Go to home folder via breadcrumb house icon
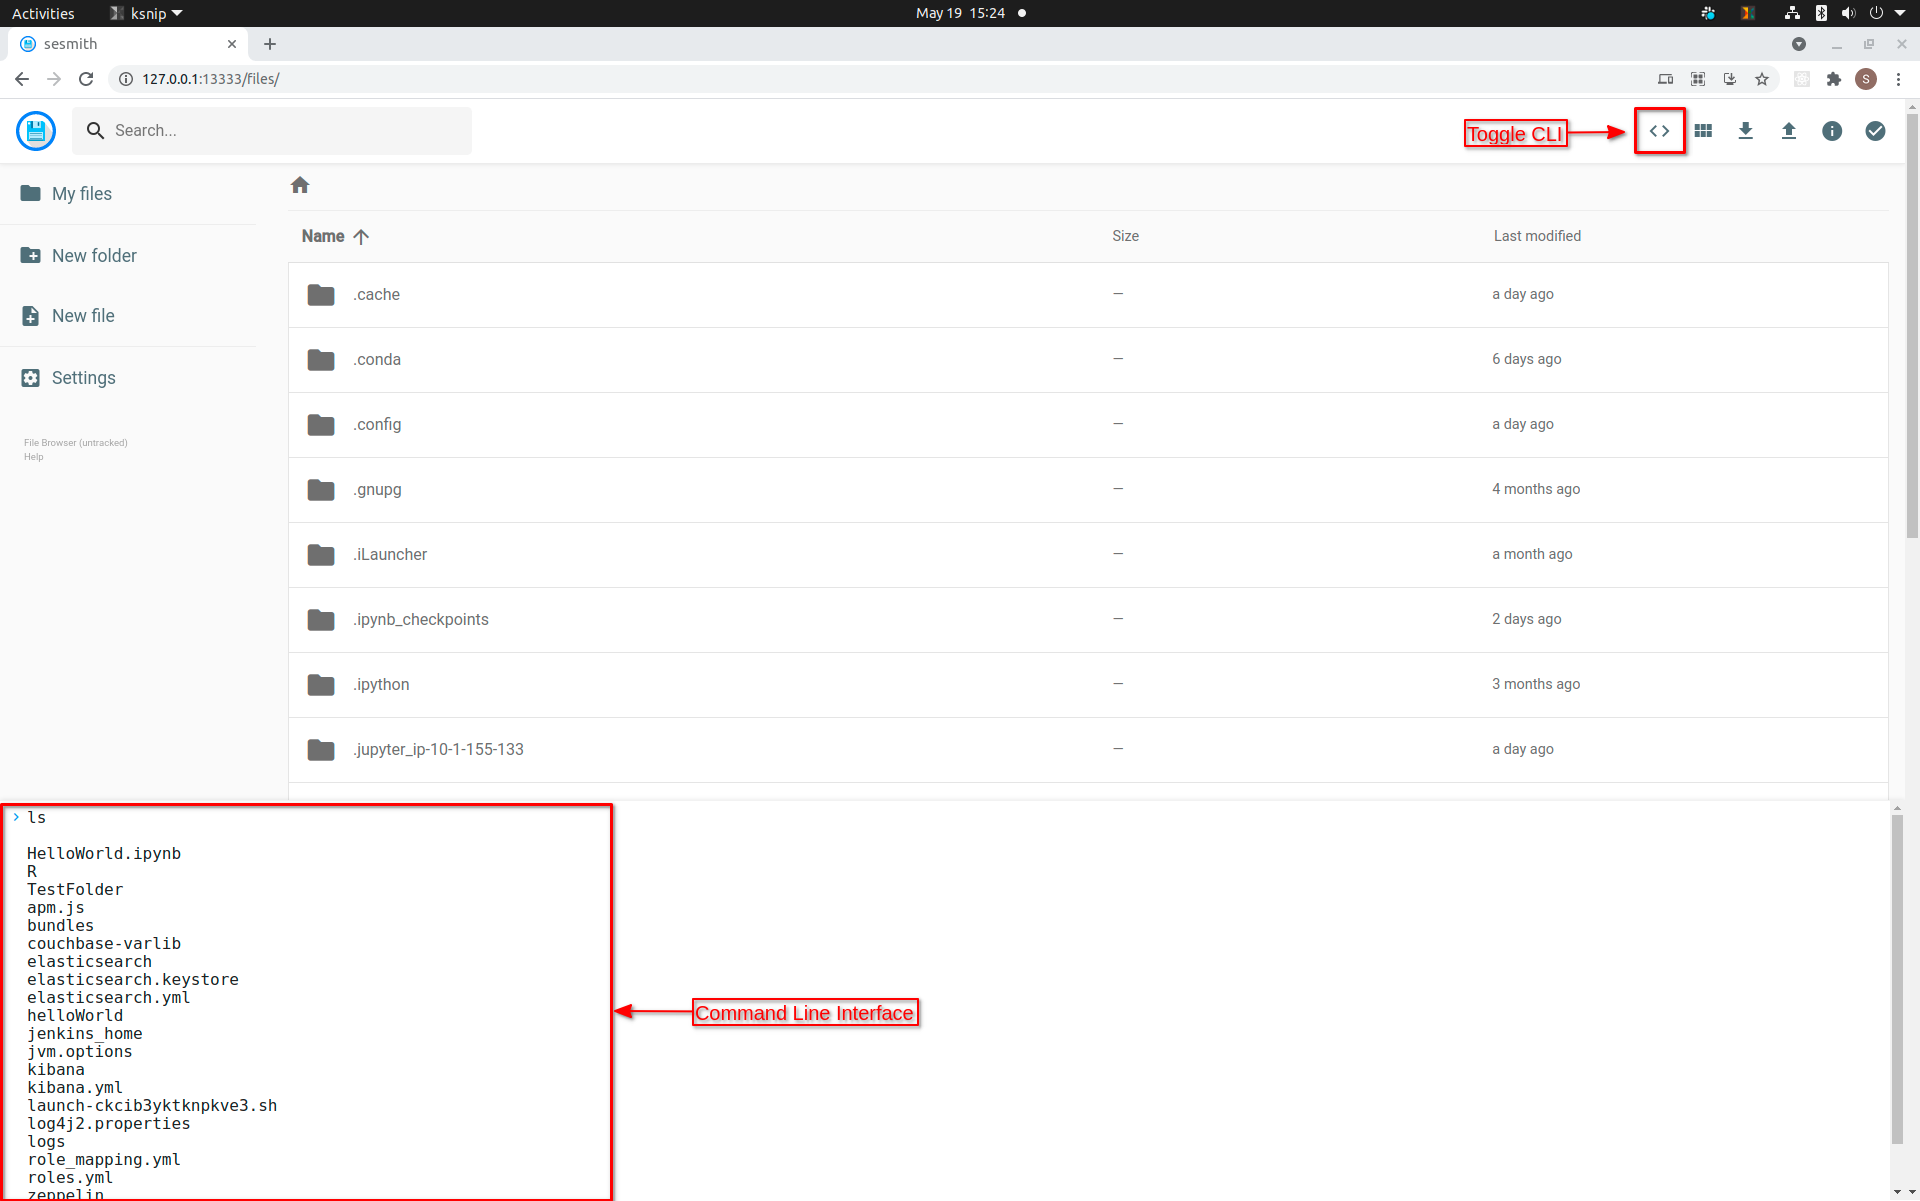Image resolution: width=1920 pixels, height=1201 pixels. [300, 185]
